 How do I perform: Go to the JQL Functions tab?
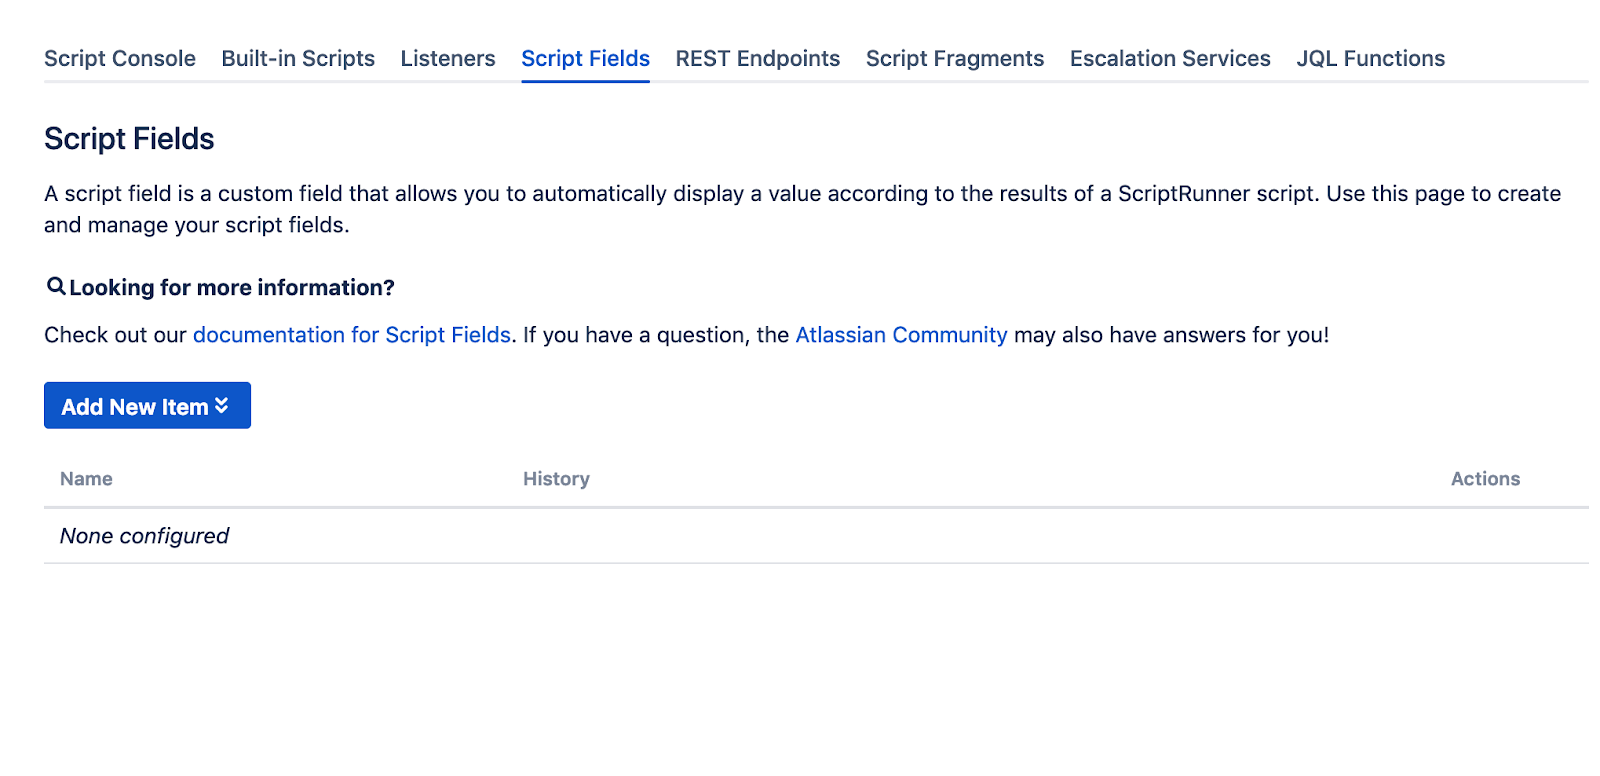tap(1370, 59)
